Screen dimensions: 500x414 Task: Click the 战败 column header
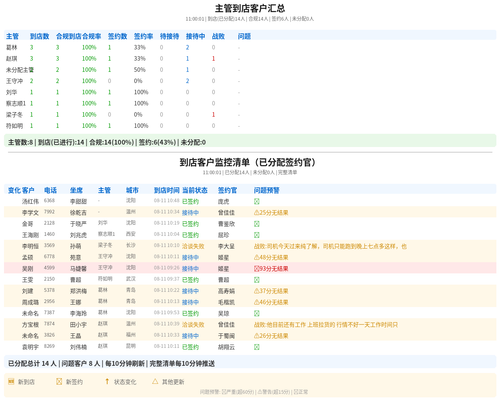[x=218, y=36]
